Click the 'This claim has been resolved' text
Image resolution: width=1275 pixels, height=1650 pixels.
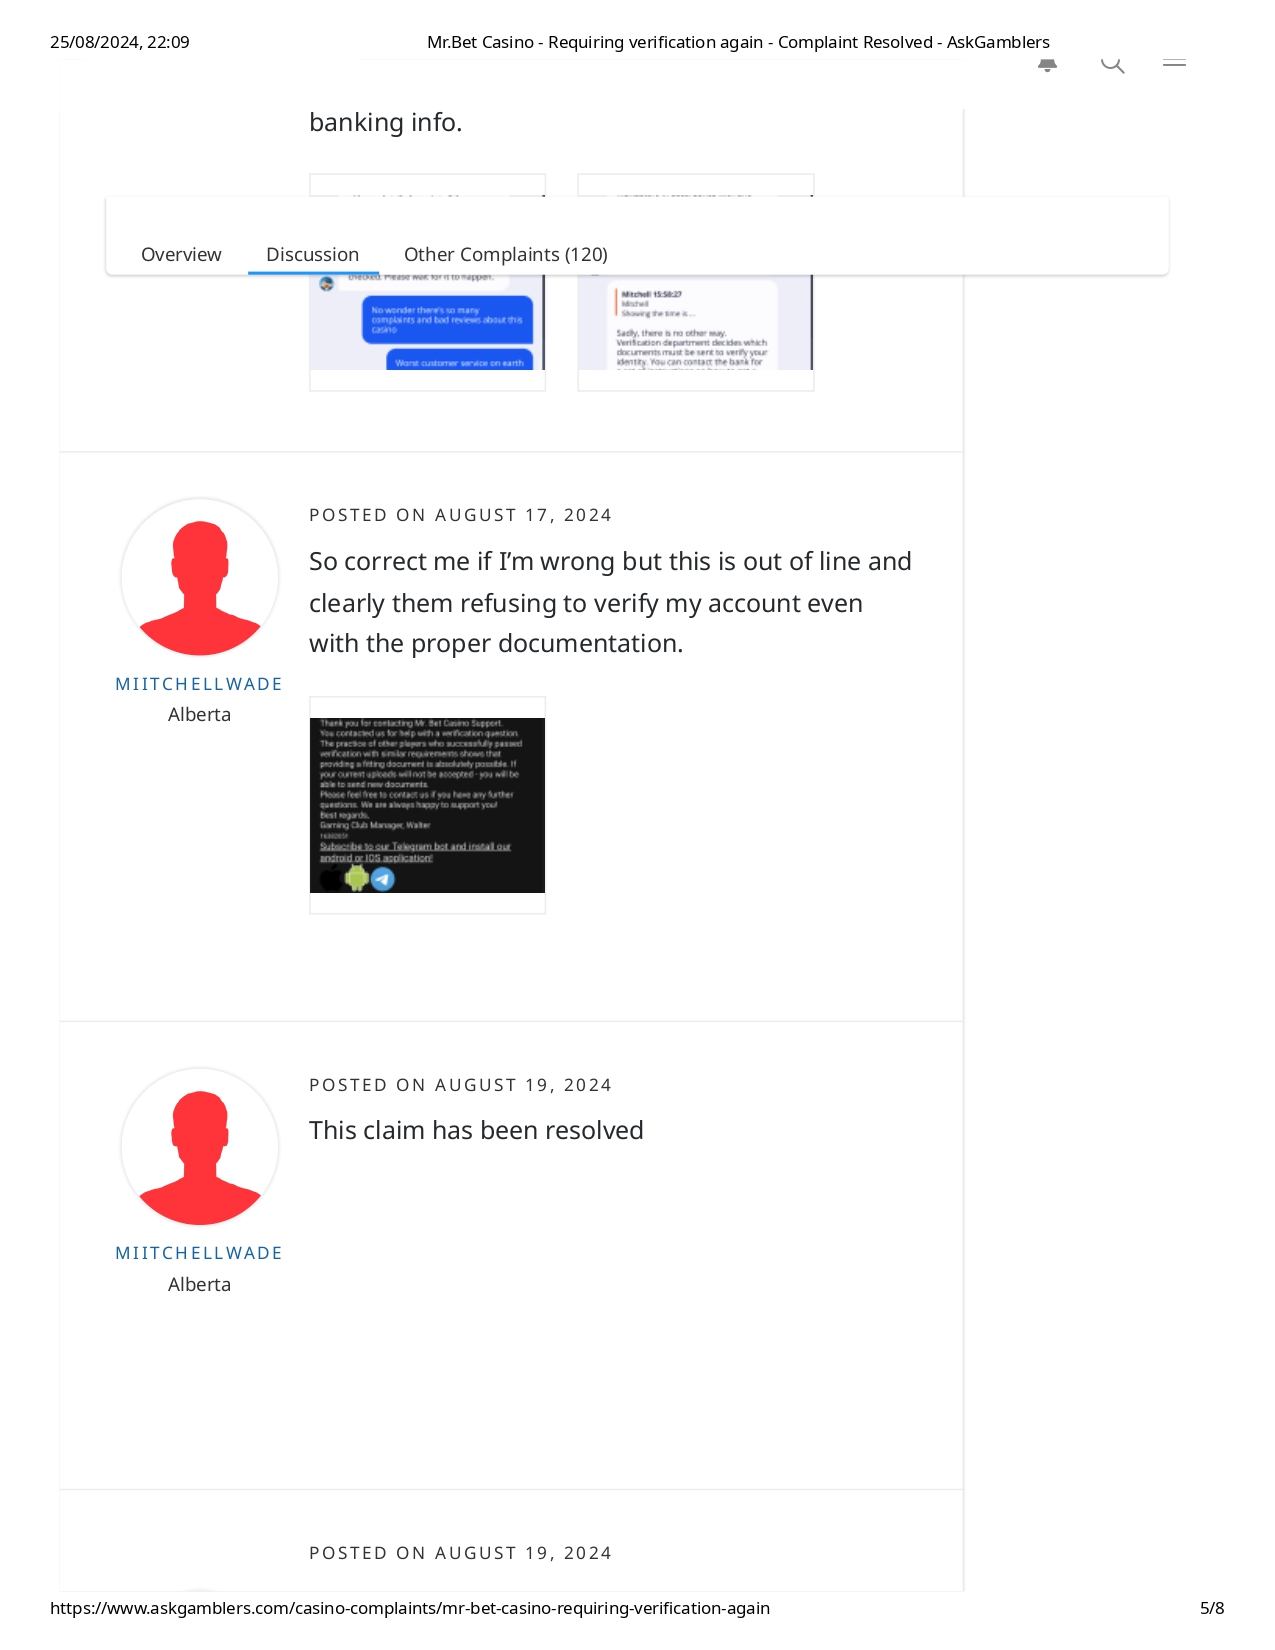(x=476, y=1130)
